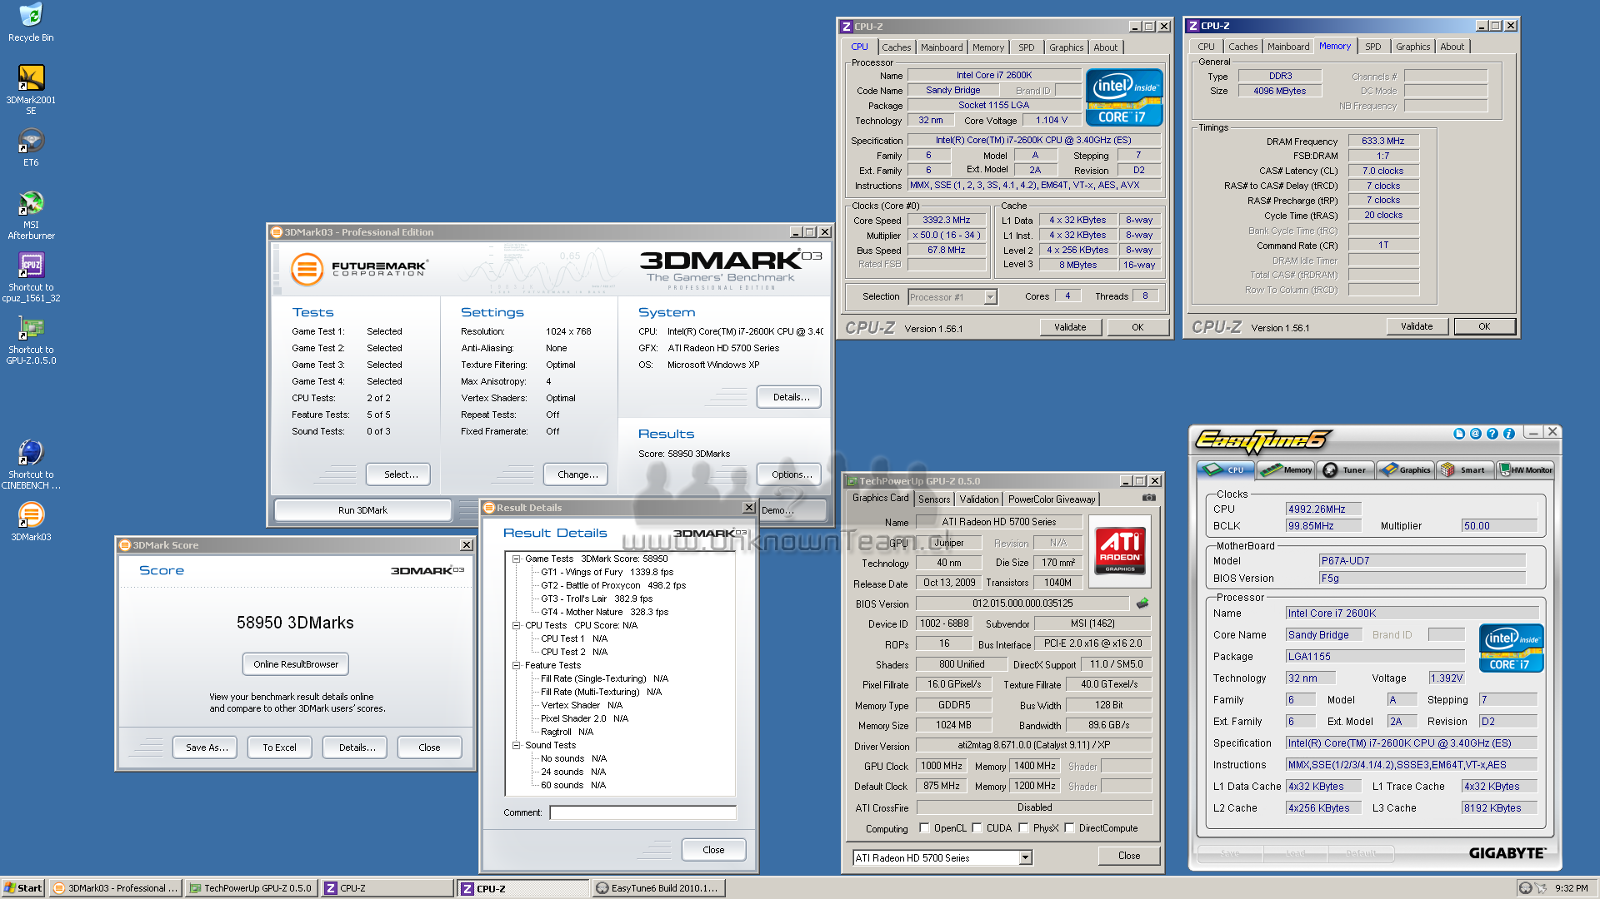Enable the CUDA checkbox in GPU-Z

(x=977, y=828)
